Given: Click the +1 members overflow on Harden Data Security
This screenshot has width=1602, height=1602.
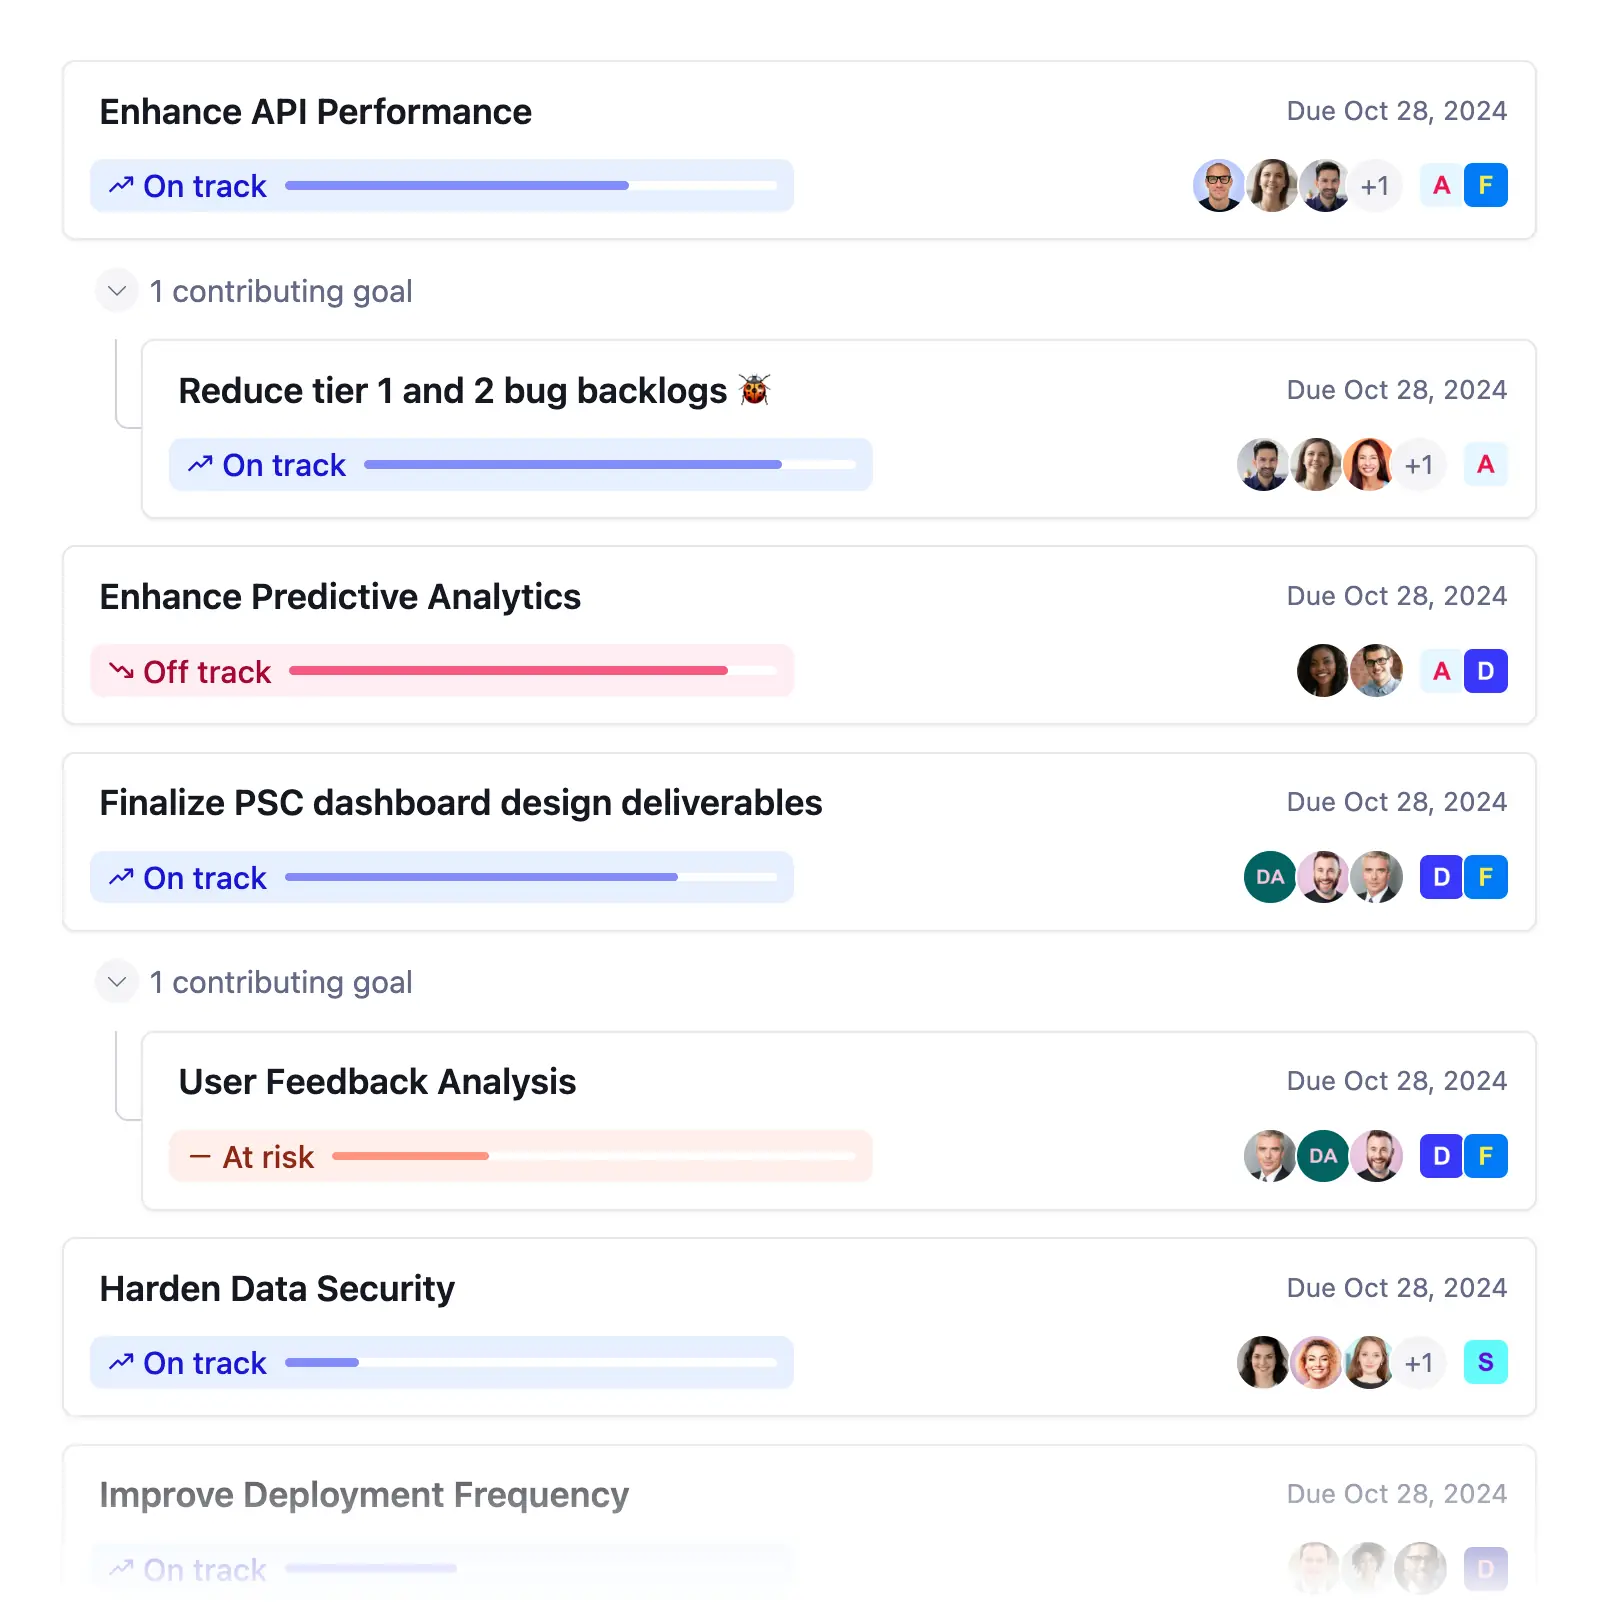Looking at the screenshot, I should (x=1419, y=1363).
